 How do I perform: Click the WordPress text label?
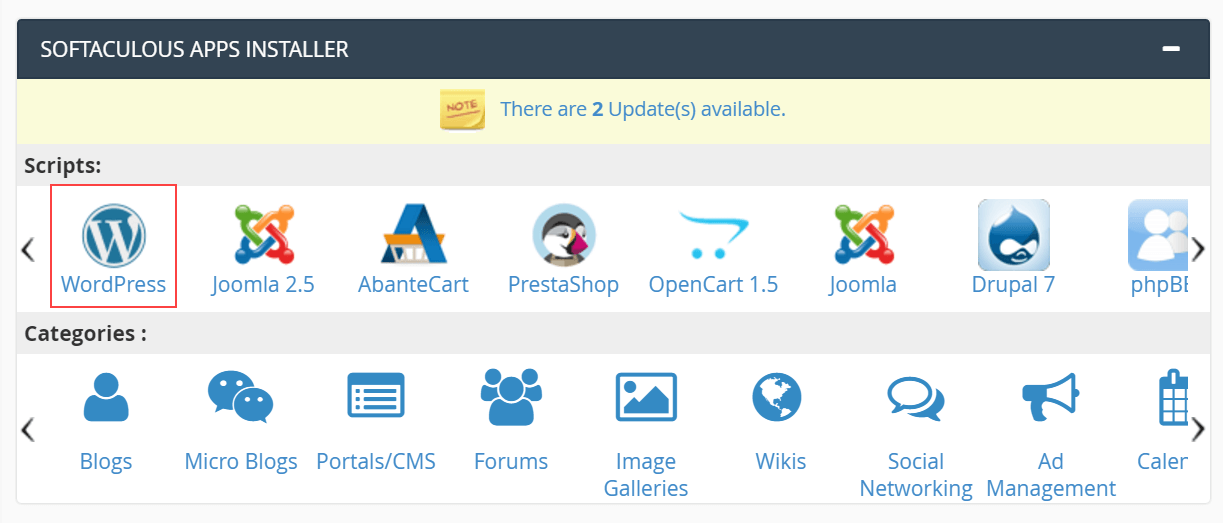point(113,285)
